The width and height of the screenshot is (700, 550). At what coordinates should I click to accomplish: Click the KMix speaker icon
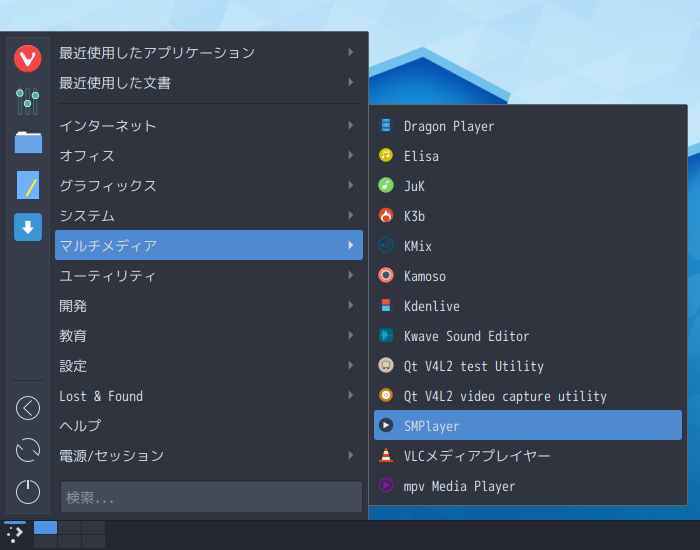click(386, 245)
